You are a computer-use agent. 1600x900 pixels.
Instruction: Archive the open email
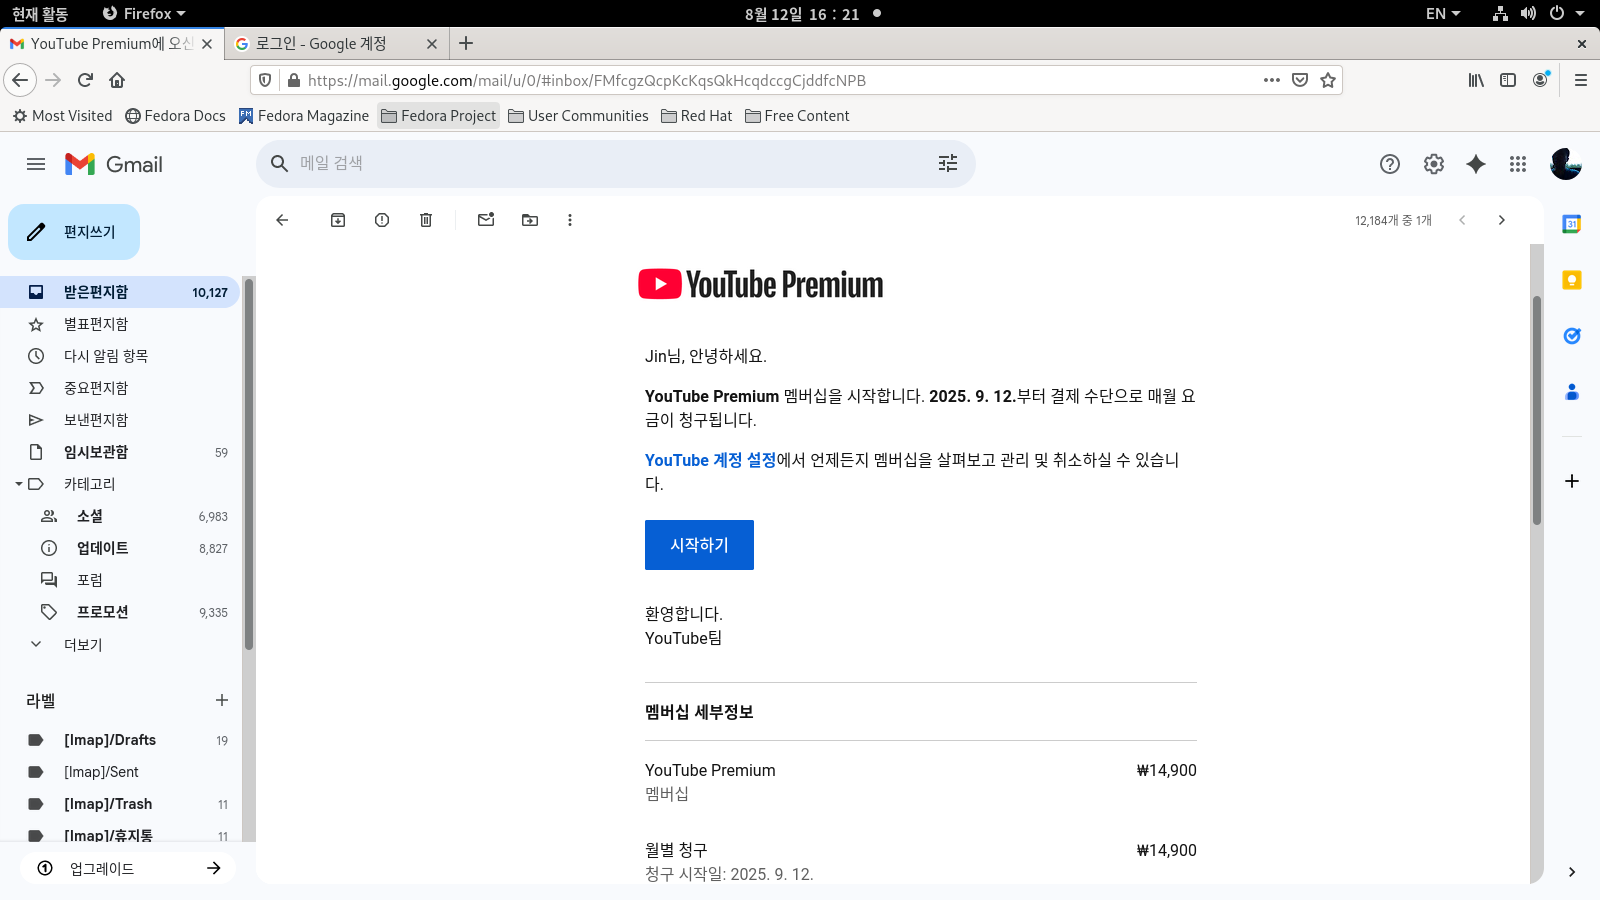(338, 220)
